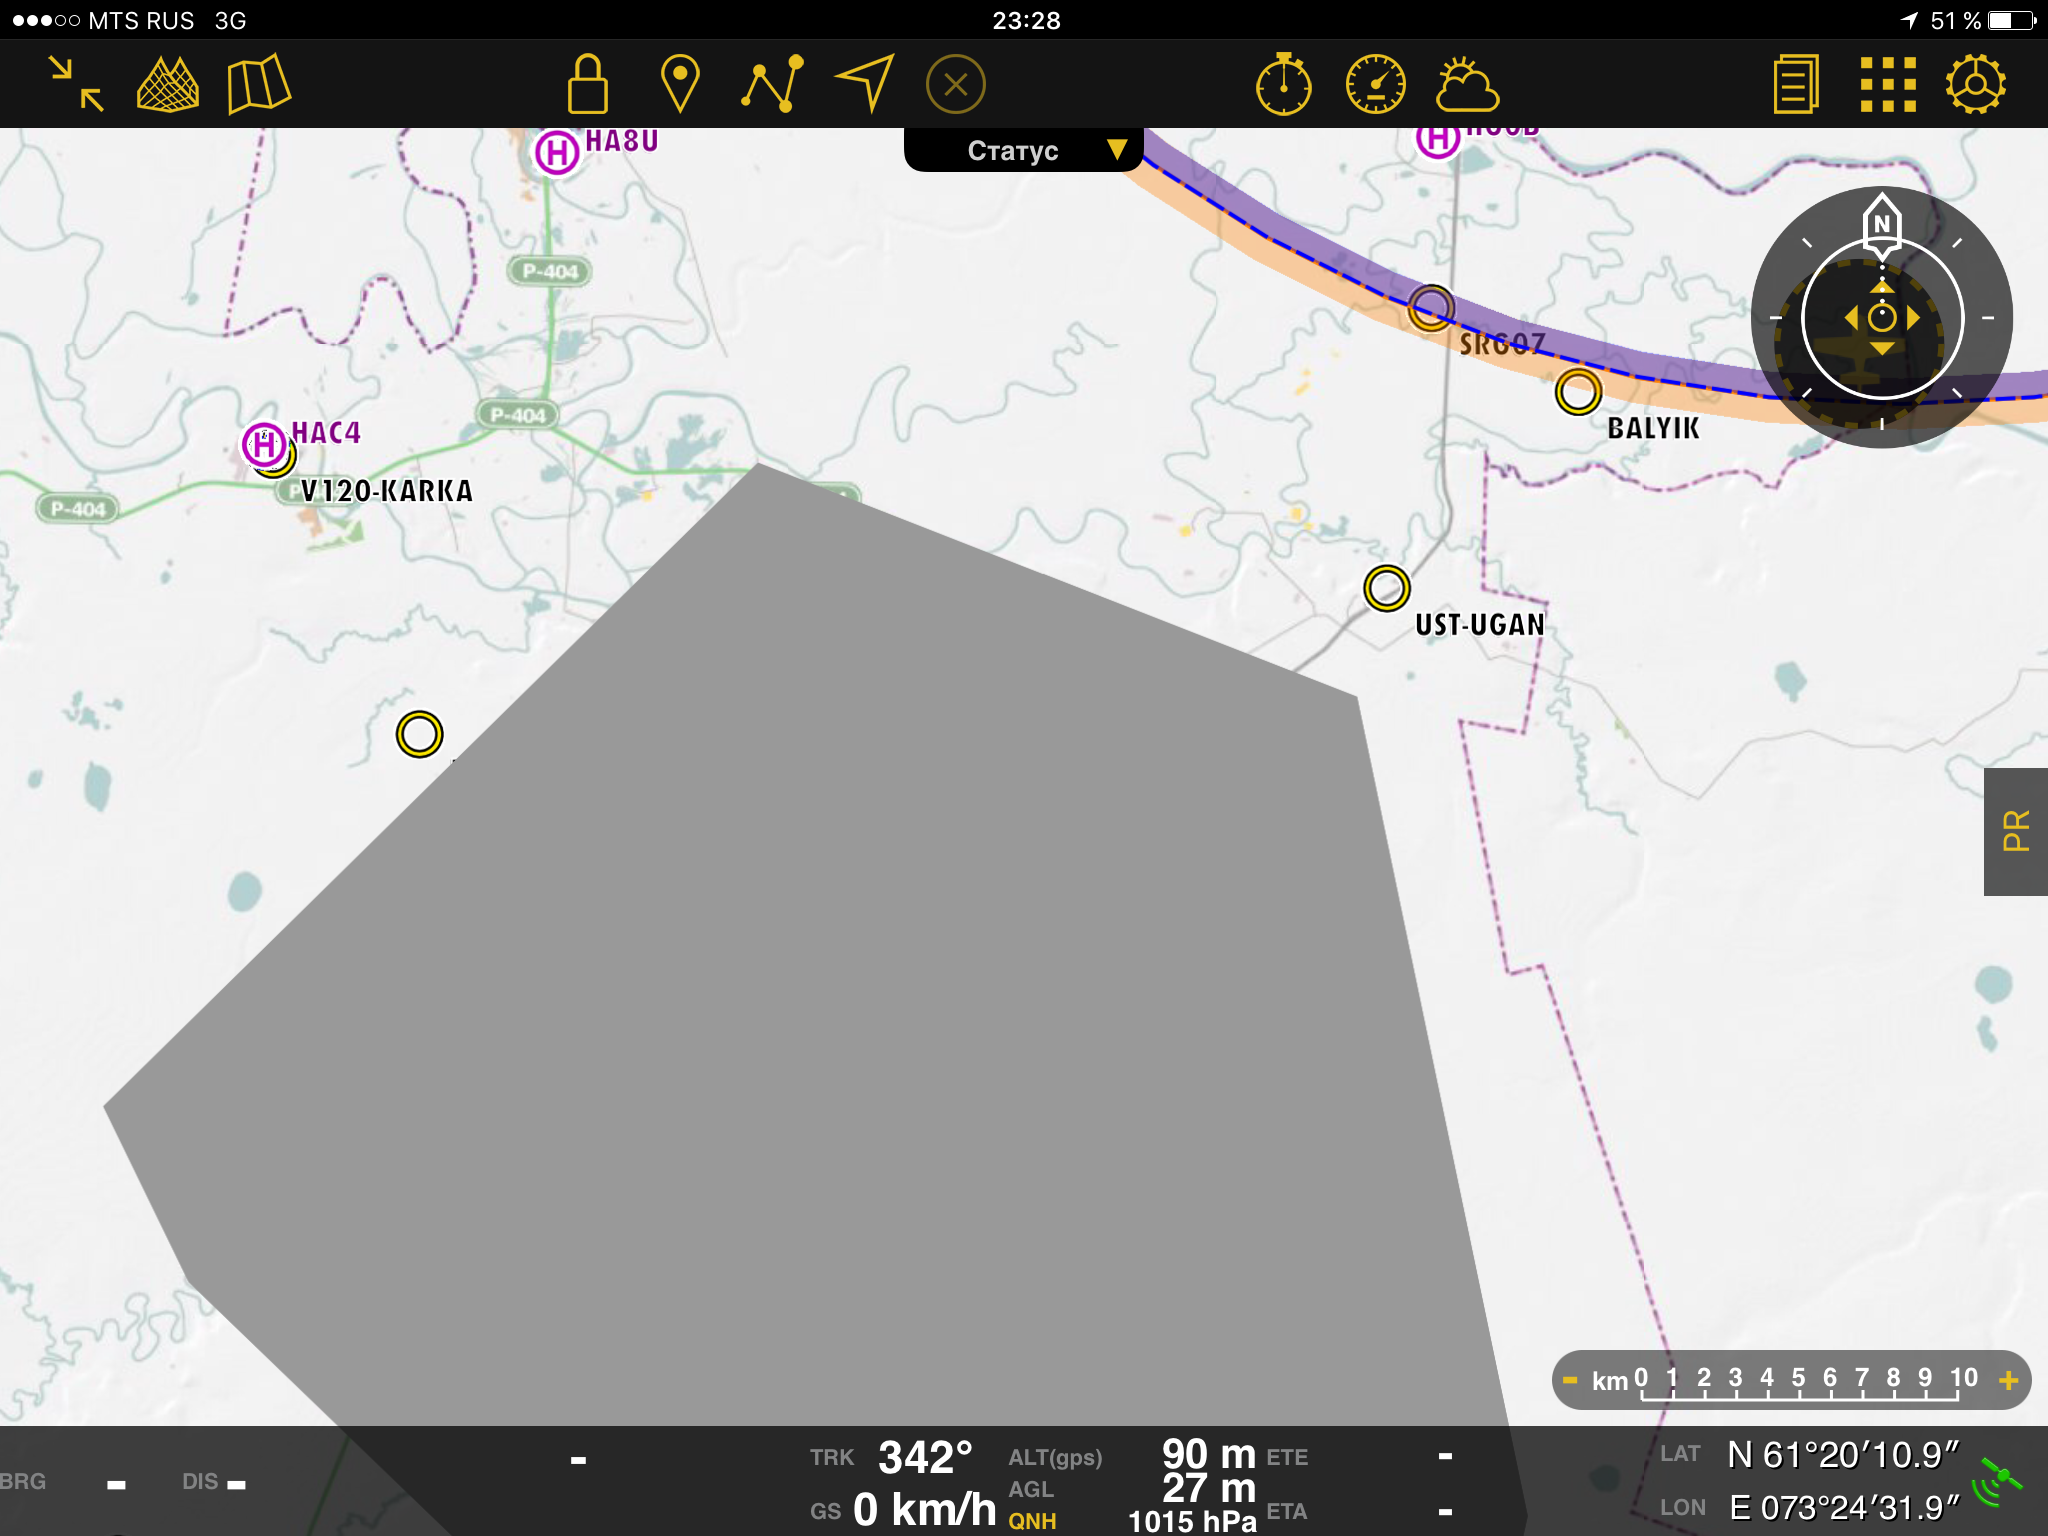
Task: Open the speed gauge instrument
Action: coord(1375,84)
